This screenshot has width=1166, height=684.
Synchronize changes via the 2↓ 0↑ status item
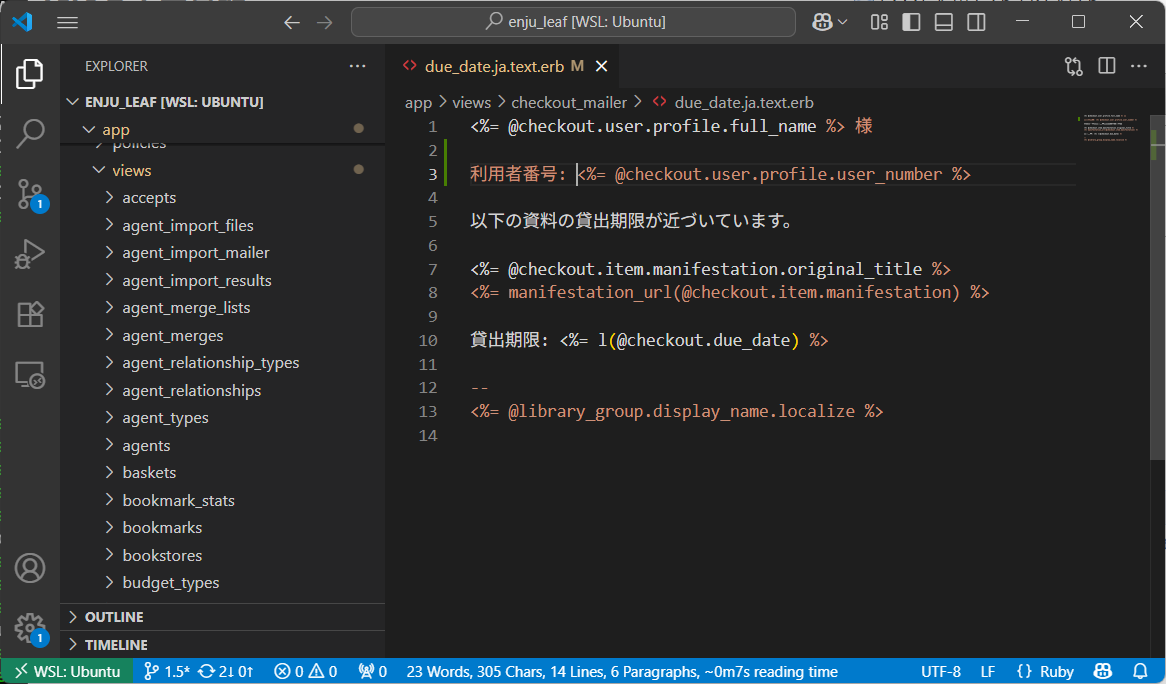pos(226,671)
